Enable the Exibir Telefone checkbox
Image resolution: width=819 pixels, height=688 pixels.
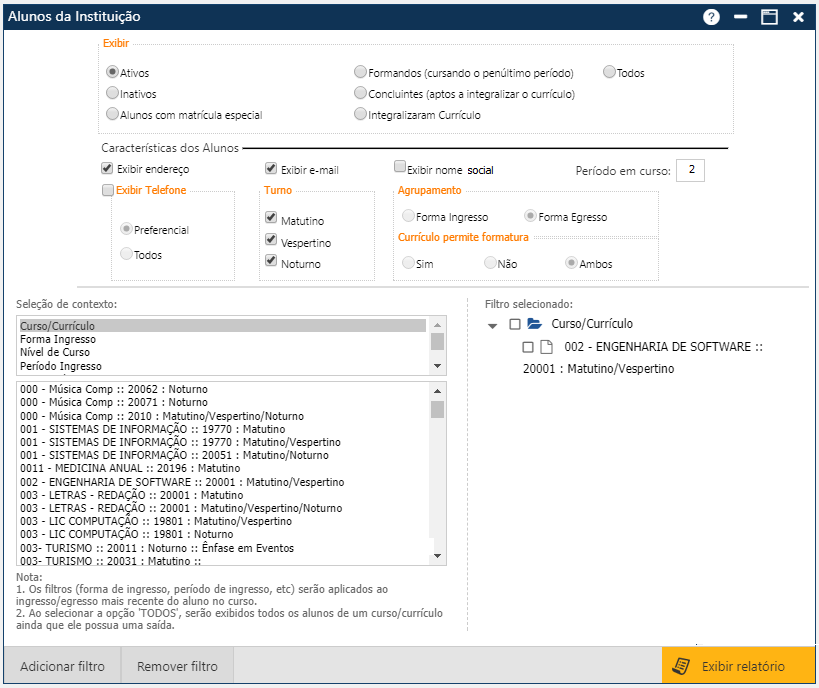(108, 190)
